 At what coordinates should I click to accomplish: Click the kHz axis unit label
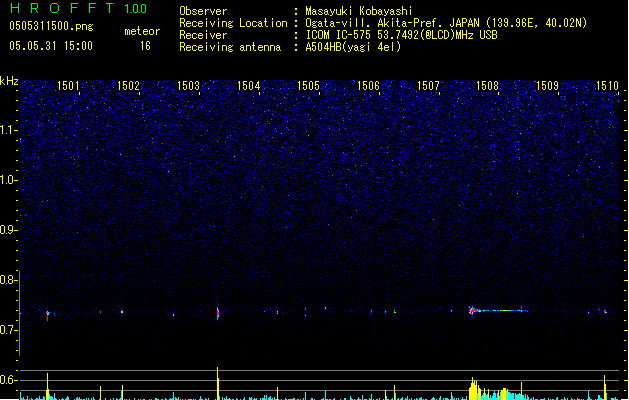pyautogui.click(x=9, y=81)
